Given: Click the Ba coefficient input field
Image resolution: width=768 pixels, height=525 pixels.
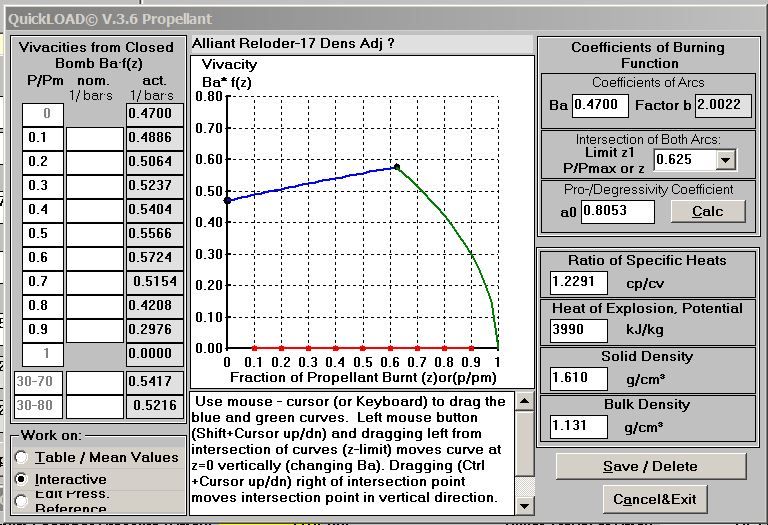Looking at the screenshot, I should (x=600, y=105).
